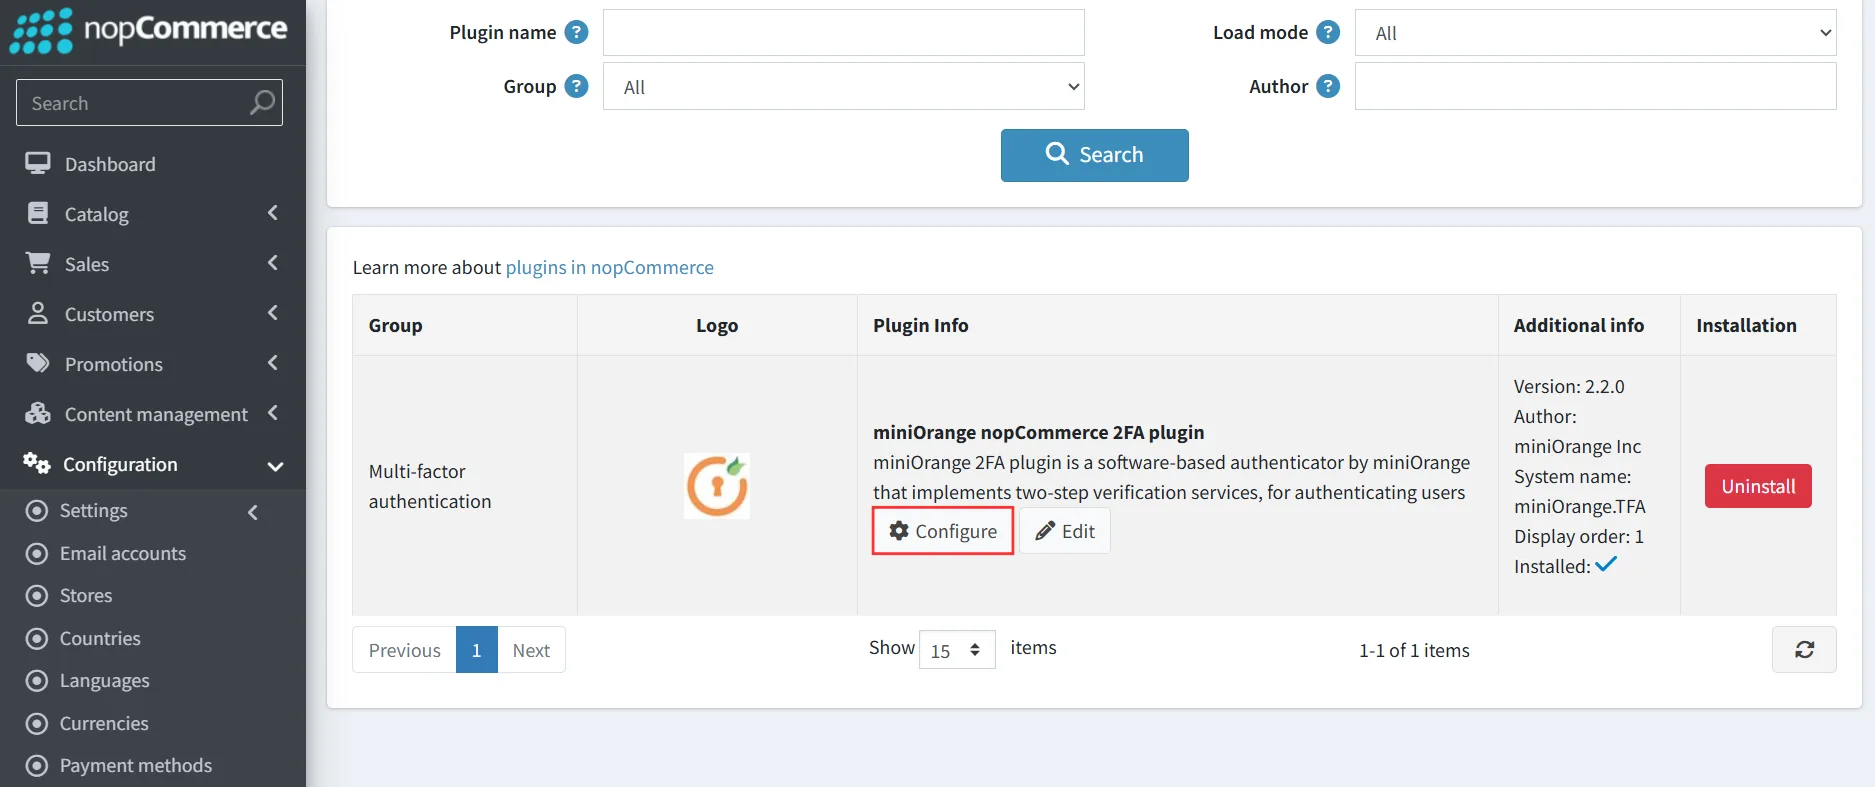Click the Load mode help icon
The image size is (1875, 787).
tap(1328, 32)
